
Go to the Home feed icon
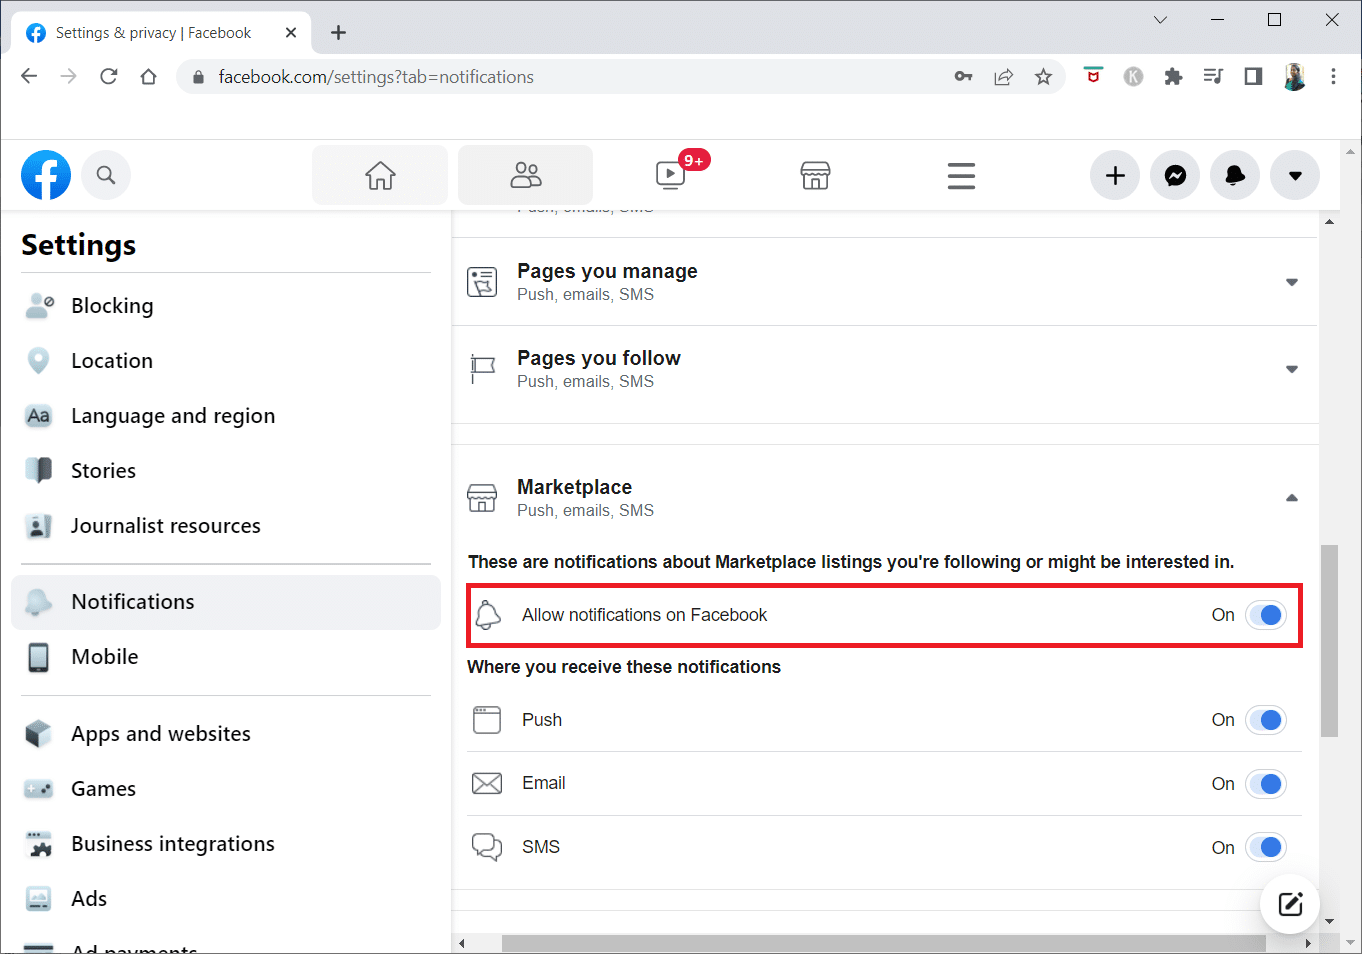(x=380, y=175)
